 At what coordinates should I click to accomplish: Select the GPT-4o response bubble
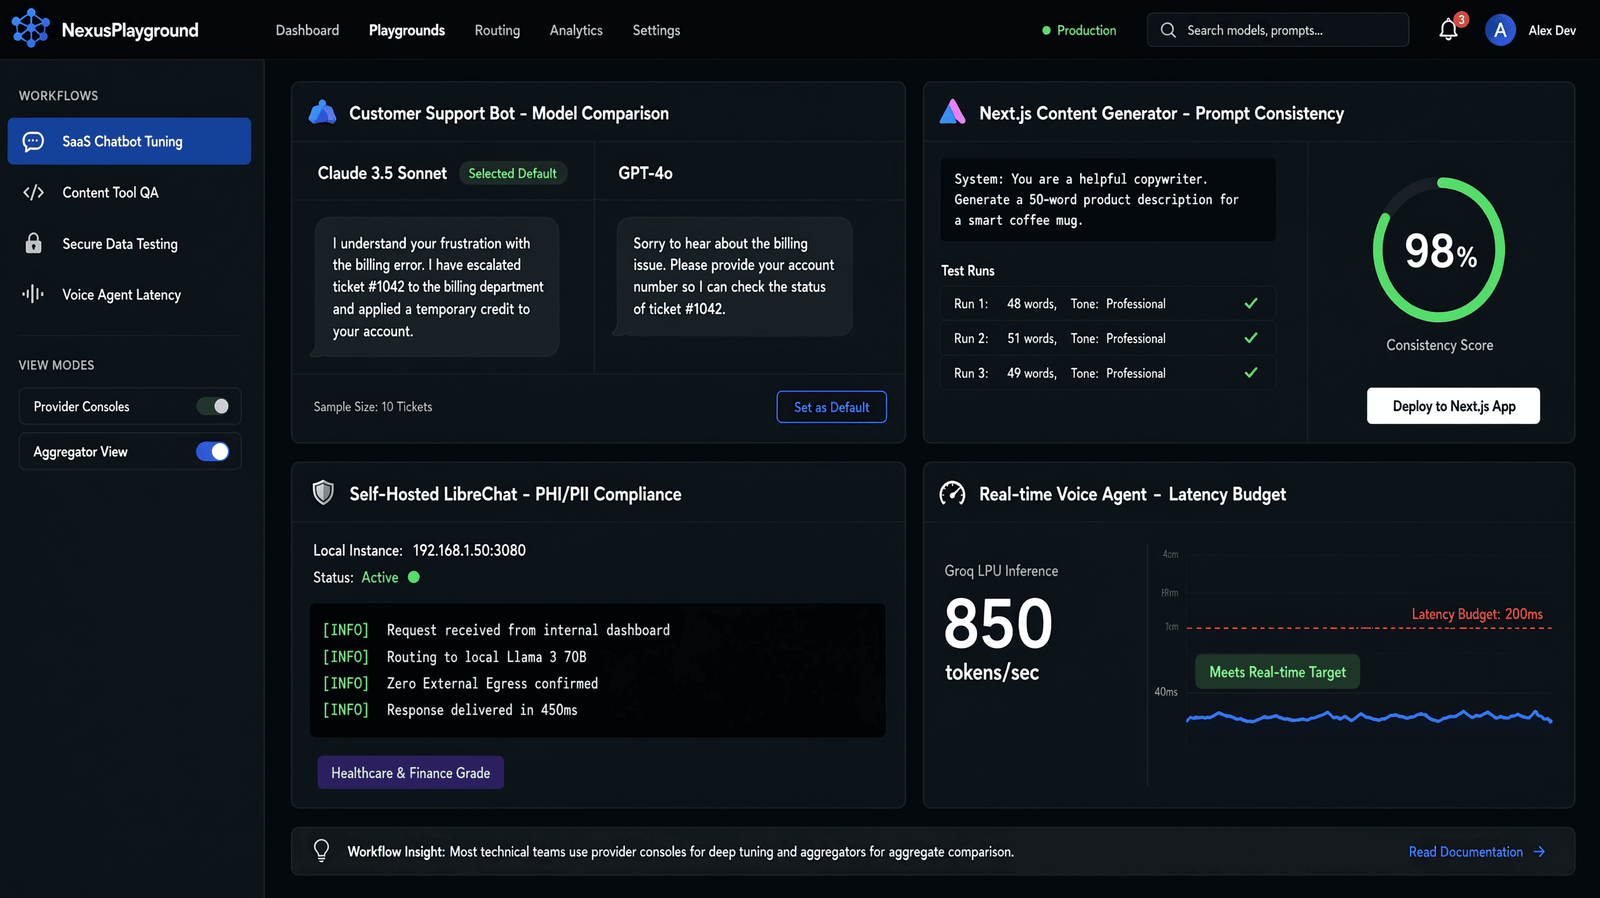pyautogui.click(x=733, y=276)
